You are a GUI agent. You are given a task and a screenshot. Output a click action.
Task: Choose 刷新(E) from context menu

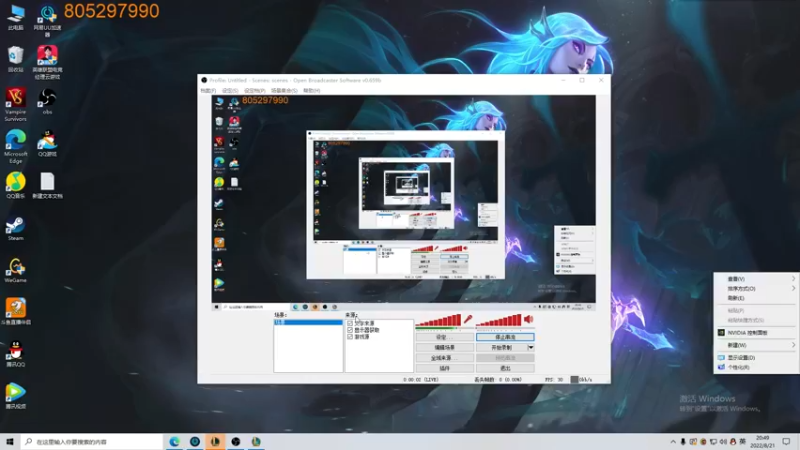(757, 298)
